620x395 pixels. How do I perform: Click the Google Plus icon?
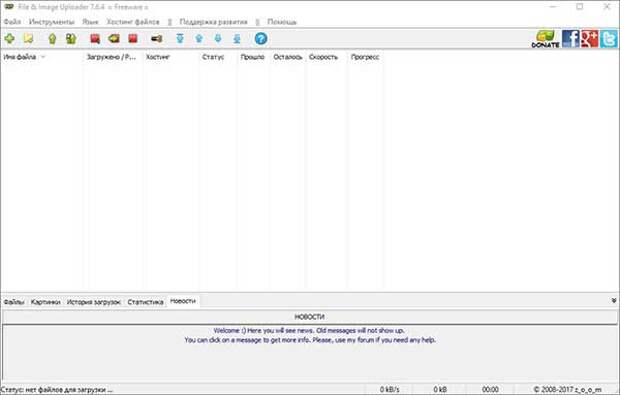click(590, 39)
